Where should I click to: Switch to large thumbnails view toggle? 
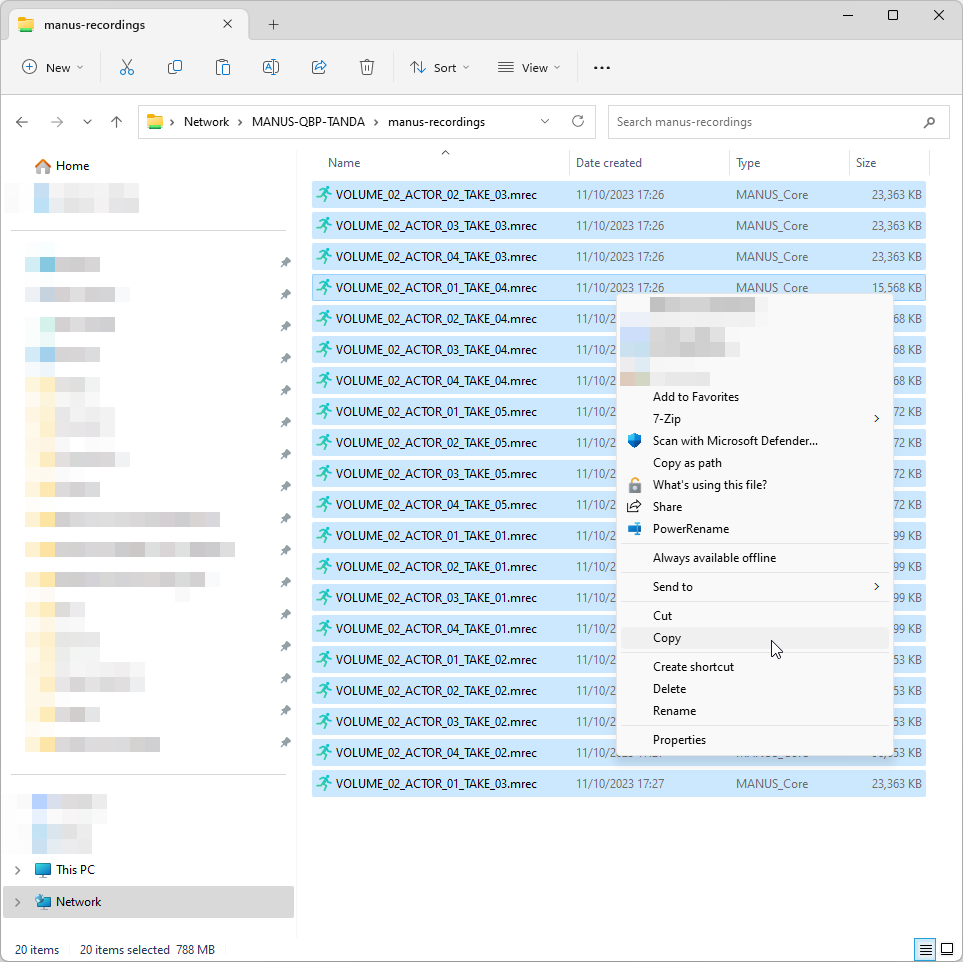tap(946, 949)
